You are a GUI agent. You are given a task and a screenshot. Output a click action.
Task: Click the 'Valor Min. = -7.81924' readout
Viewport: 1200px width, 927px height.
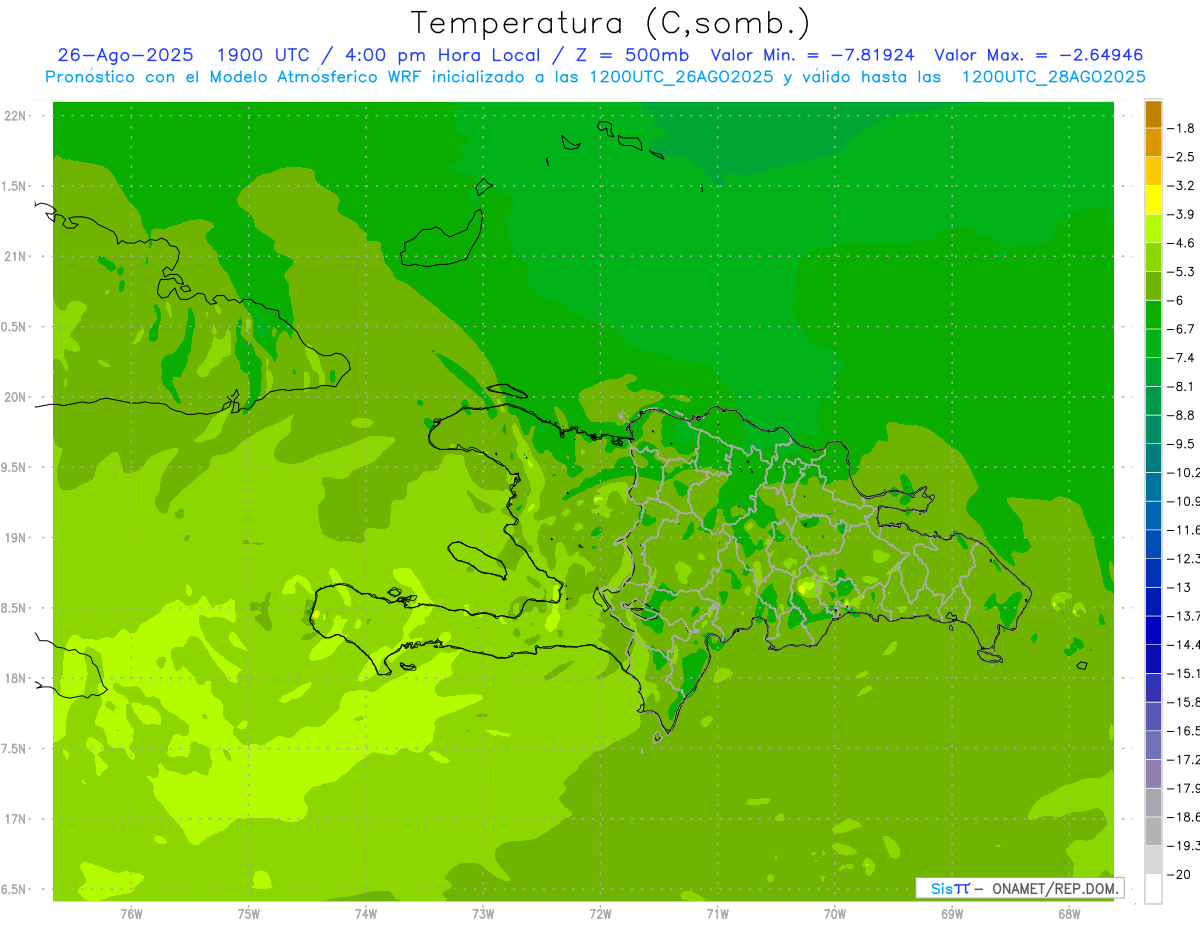coord(812,55)
